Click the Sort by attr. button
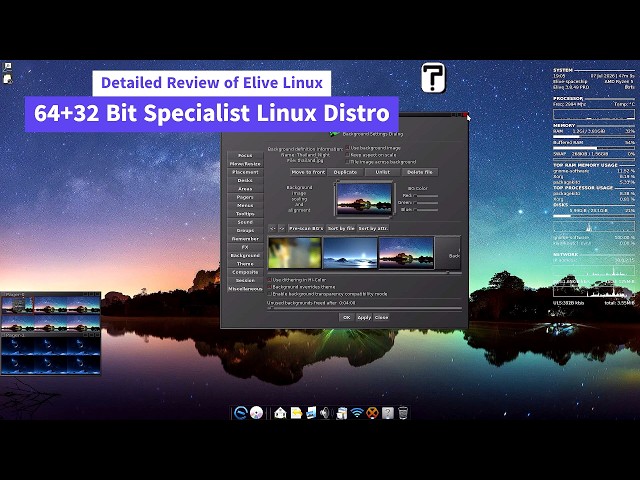This screenshot has width=640, height=480. pos(373,229)
